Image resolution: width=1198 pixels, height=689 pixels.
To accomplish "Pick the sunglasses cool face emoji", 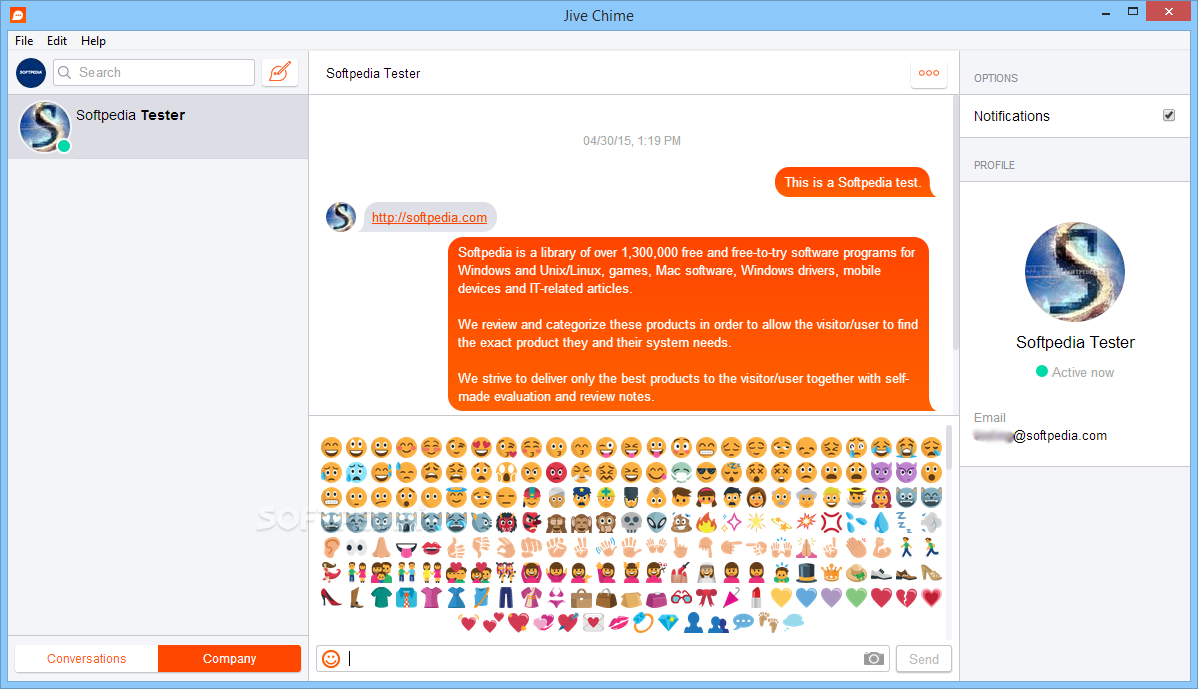I will pos(706,473).
